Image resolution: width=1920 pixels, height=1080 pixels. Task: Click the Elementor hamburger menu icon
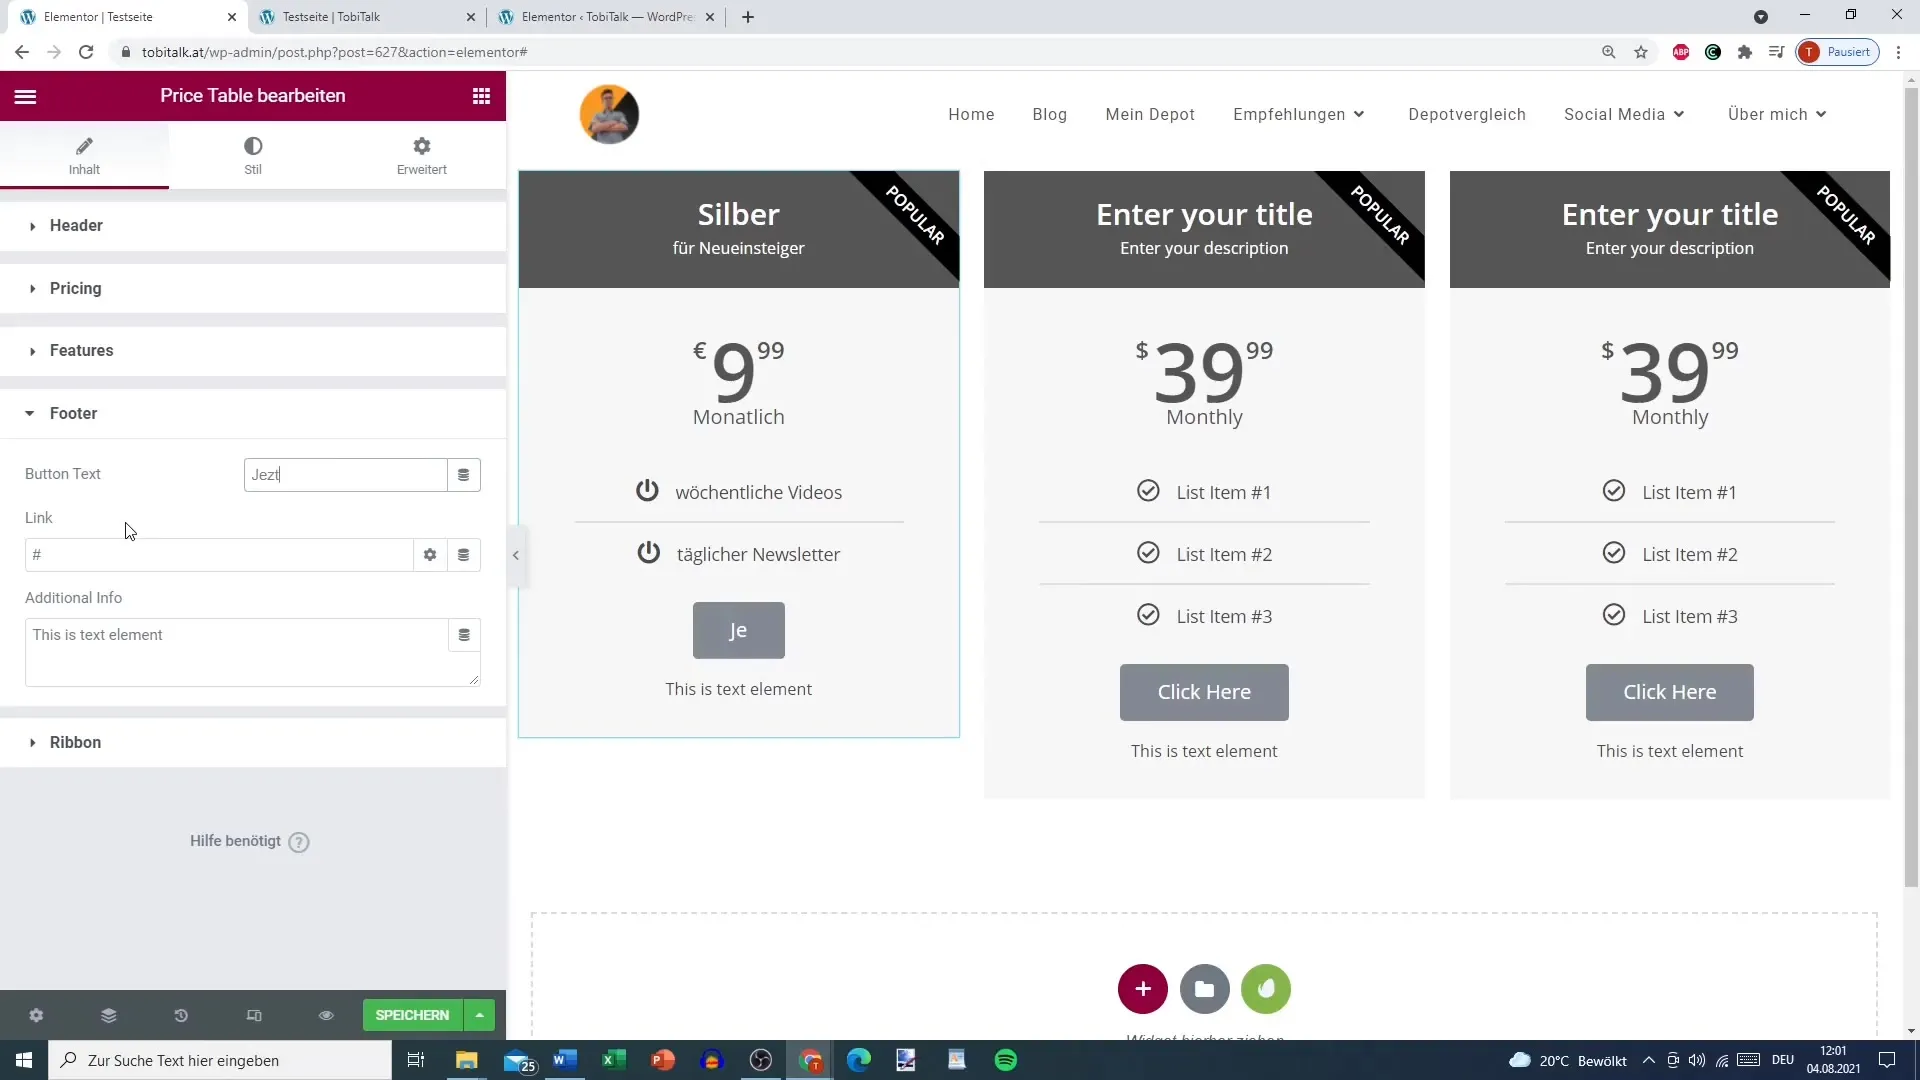click(24, 95)
